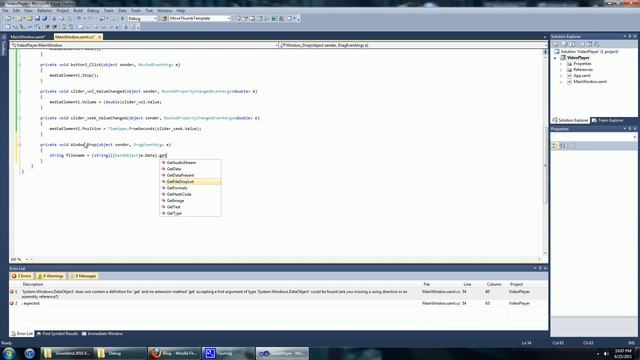Collapse the slider_vol_ValueChanged method outline
The height and width of the screenshot is (360, 640).
19,91
